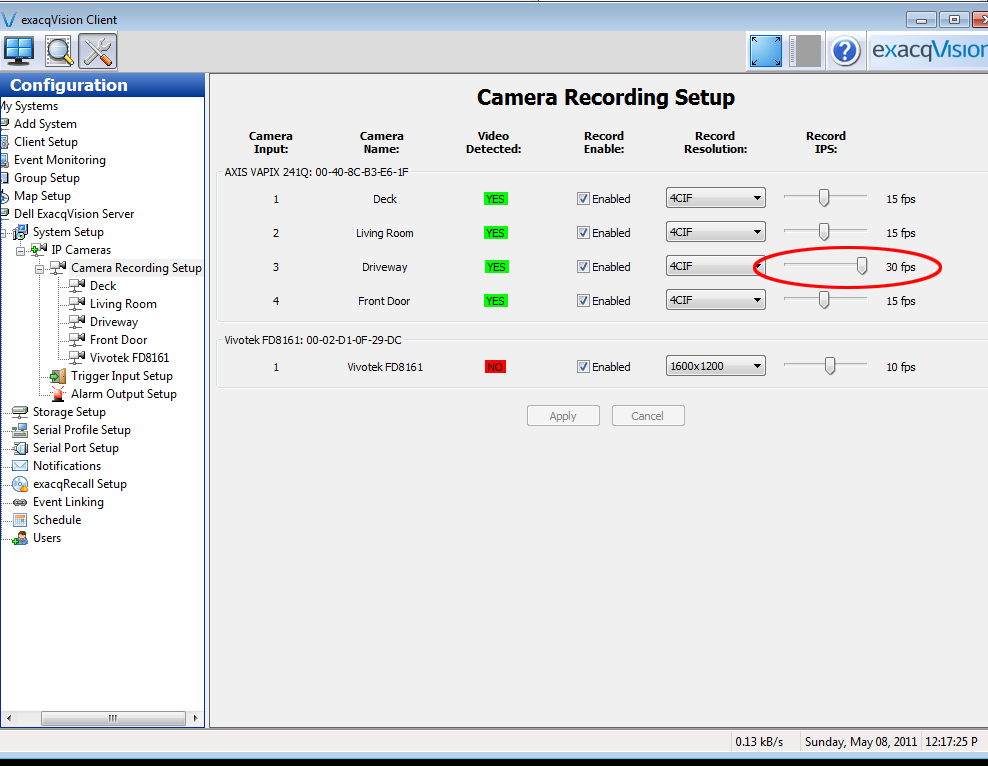Open Live view mode icon
The image size is (988, 766).
[19, 50]
